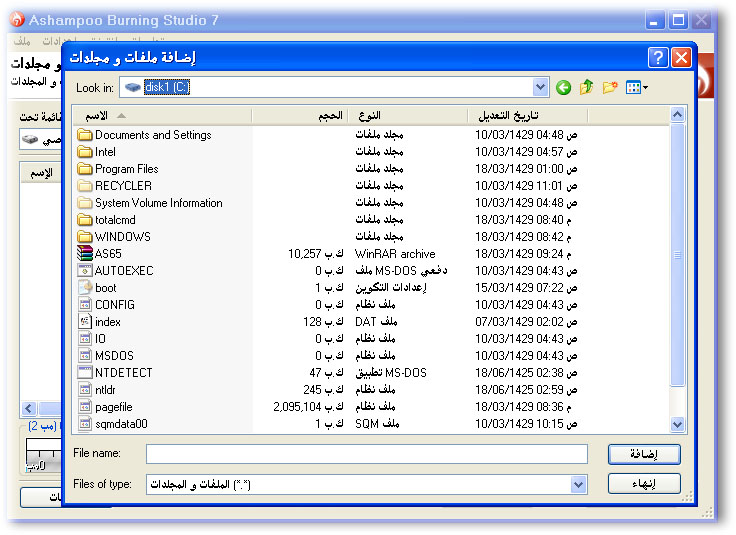736x535 pixels.
Task: Click the disk drive icon in main window
Action: 30,139
